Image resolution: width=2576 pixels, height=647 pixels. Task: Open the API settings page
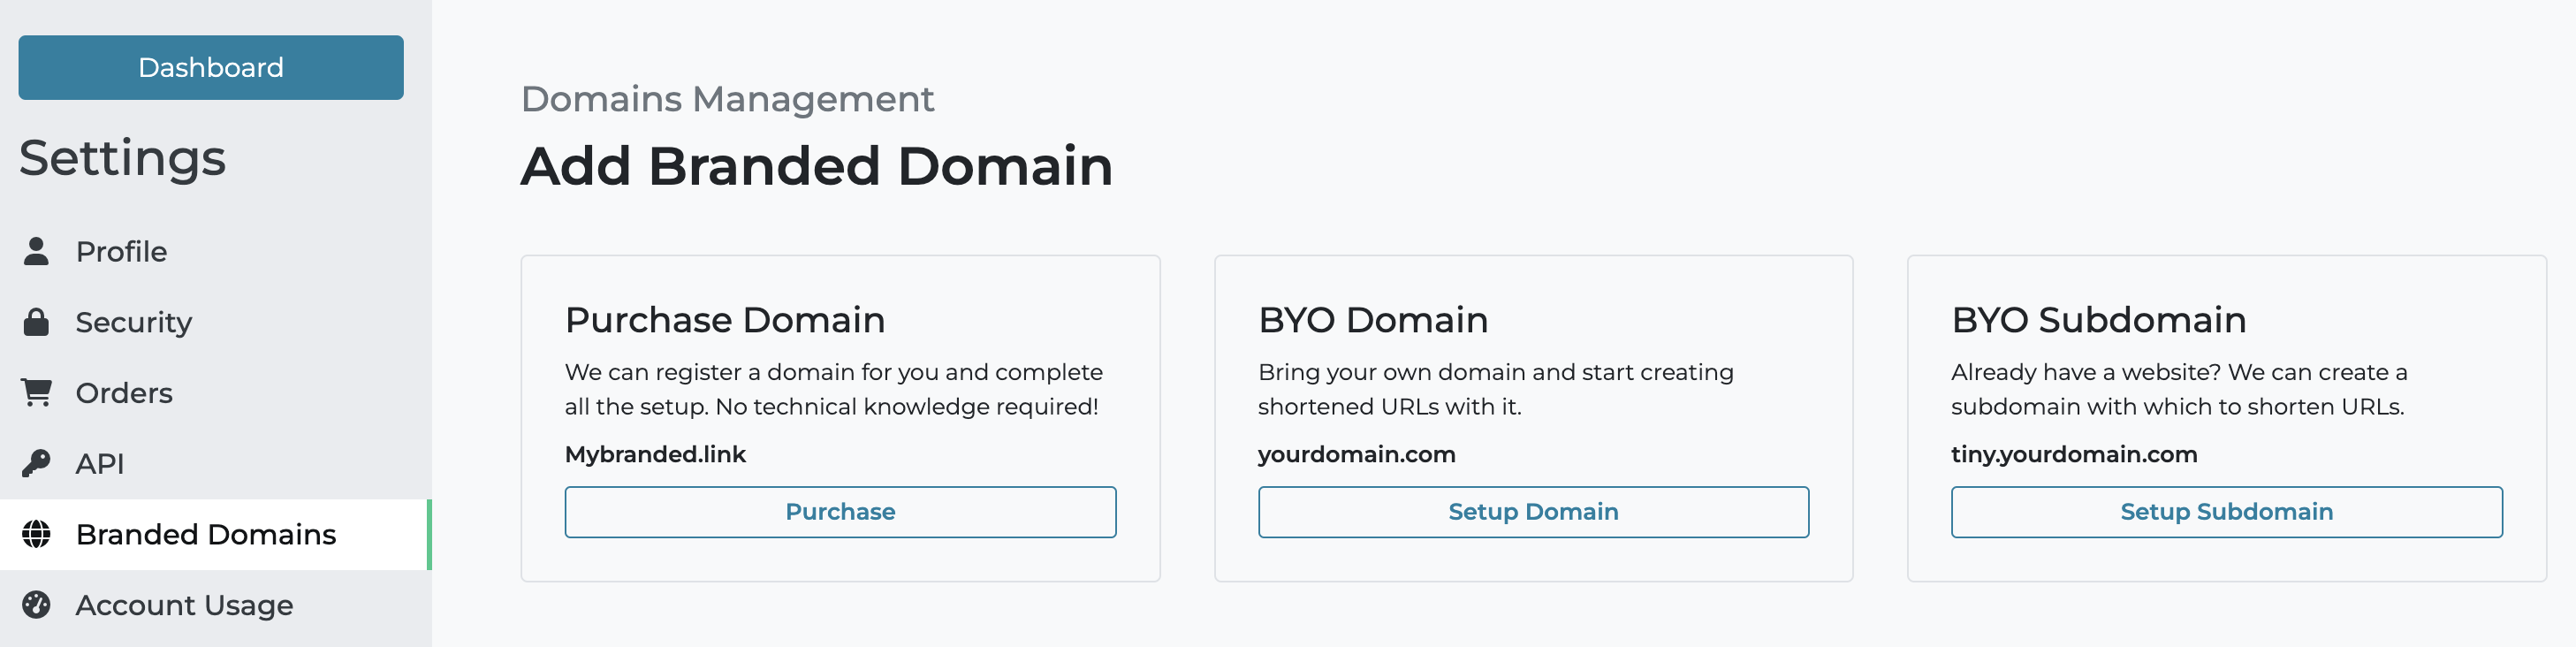99,463
